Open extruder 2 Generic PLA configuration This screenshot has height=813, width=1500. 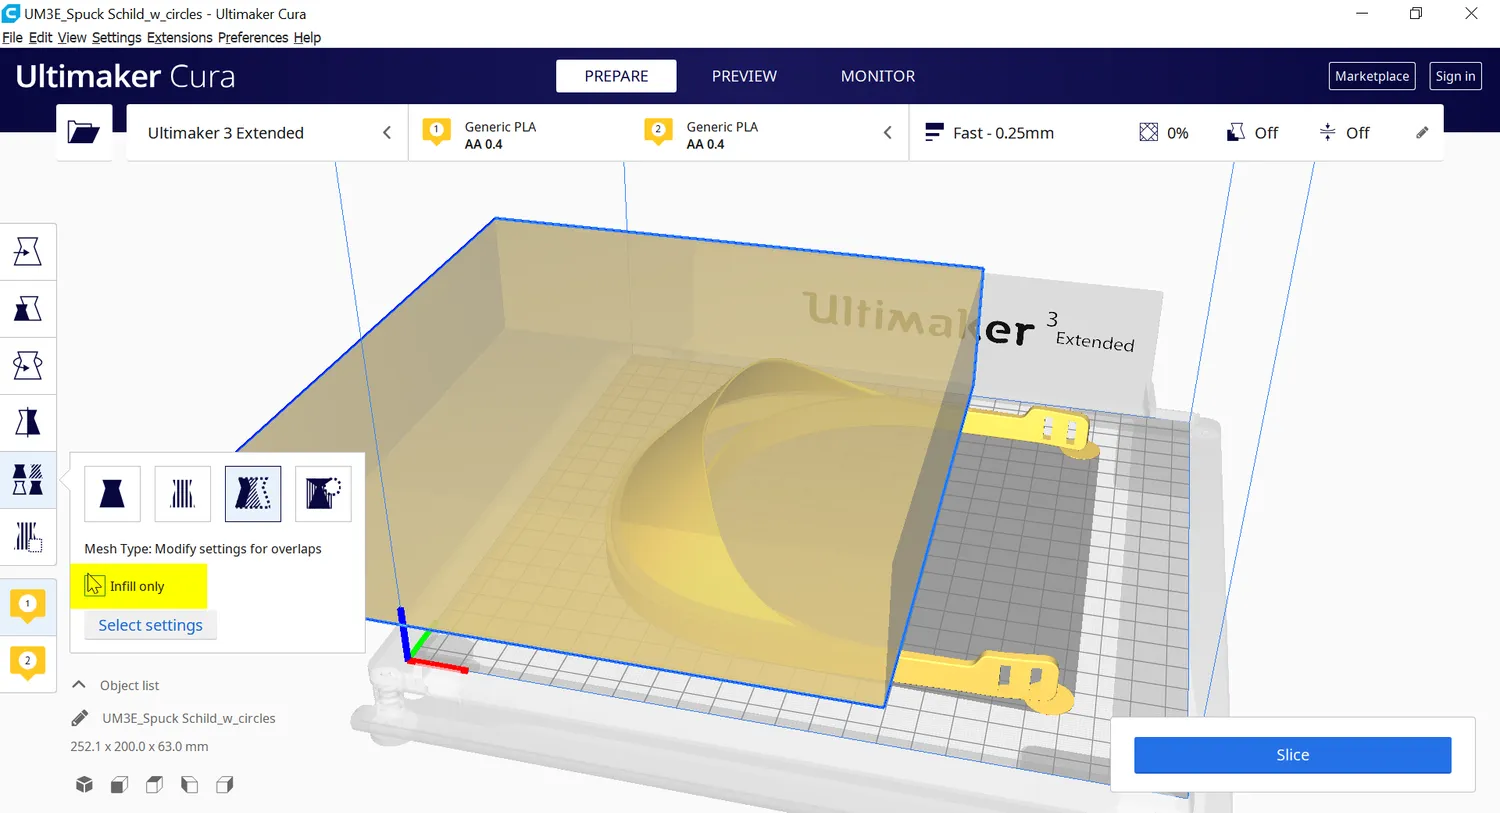(x=702, y=134)
